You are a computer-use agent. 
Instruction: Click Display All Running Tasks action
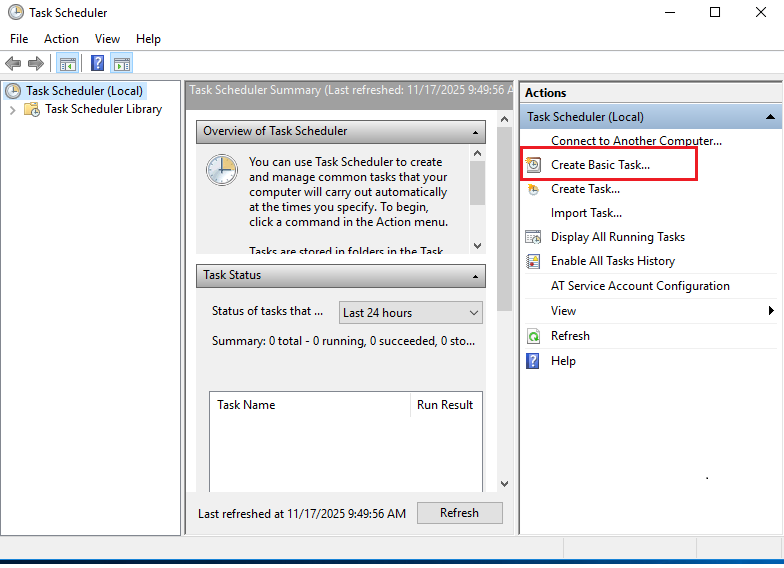pyautogui.click(x=618, y=237)
